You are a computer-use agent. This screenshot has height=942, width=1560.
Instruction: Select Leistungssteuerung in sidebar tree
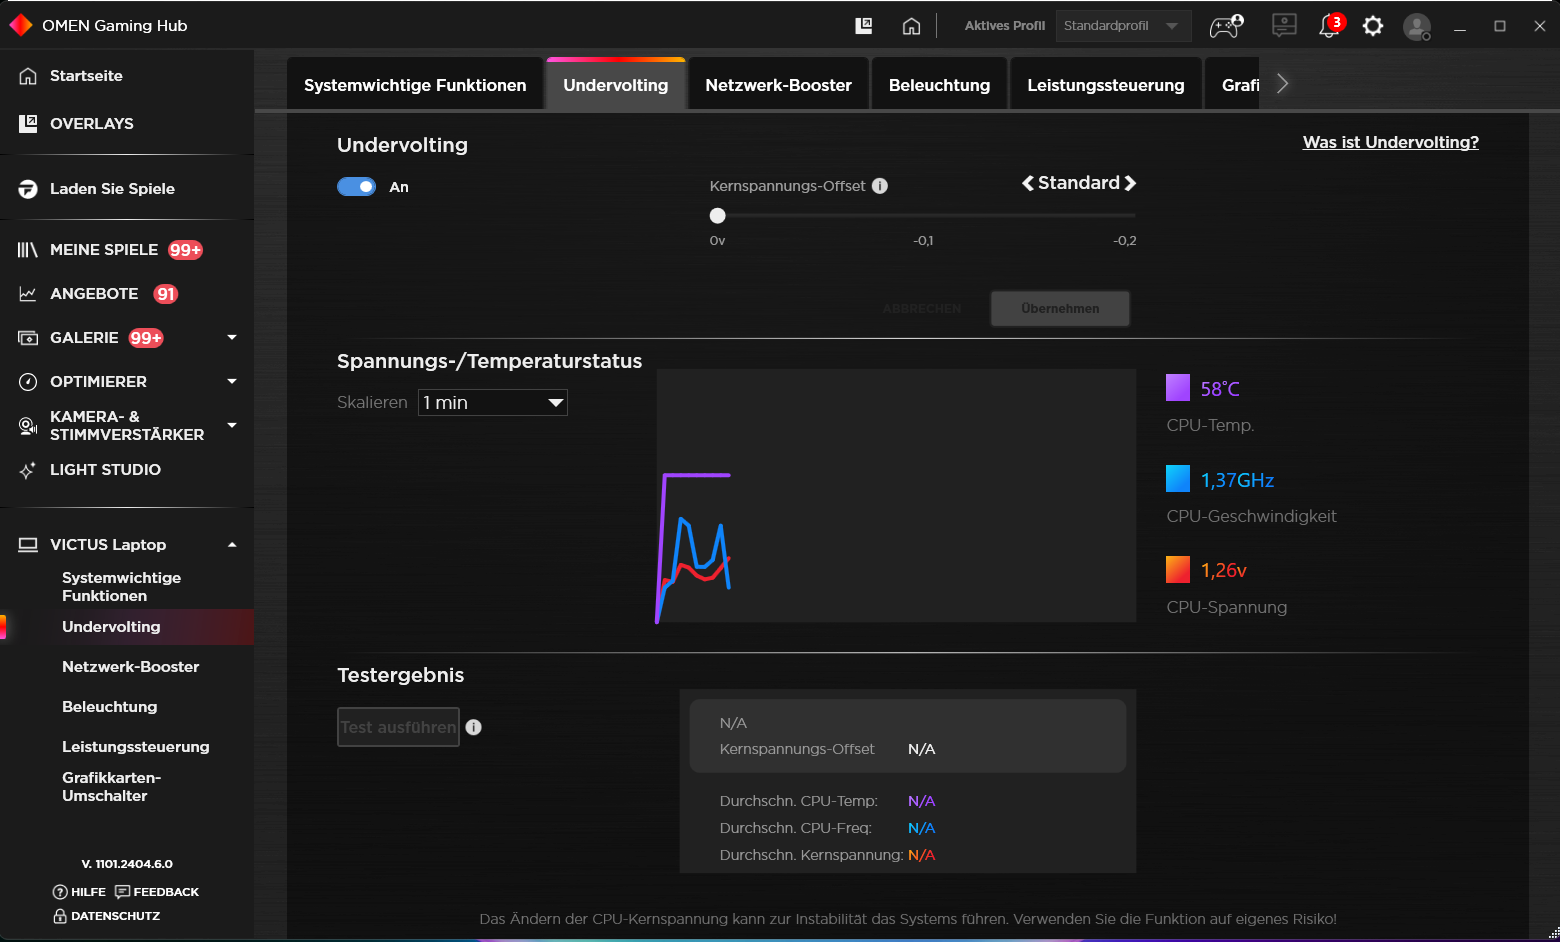(136, 747)
